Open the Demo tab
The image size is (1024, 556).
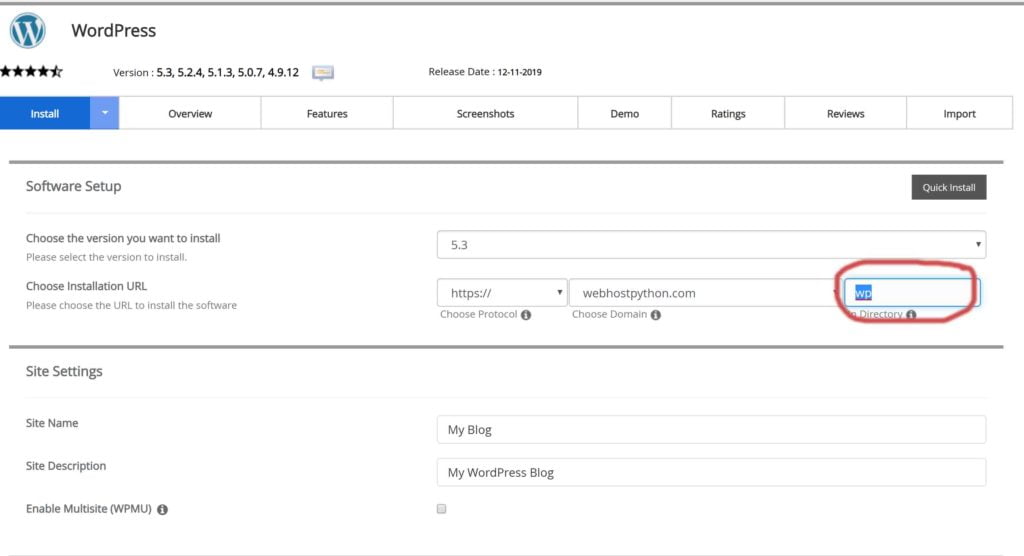[624, 113]
